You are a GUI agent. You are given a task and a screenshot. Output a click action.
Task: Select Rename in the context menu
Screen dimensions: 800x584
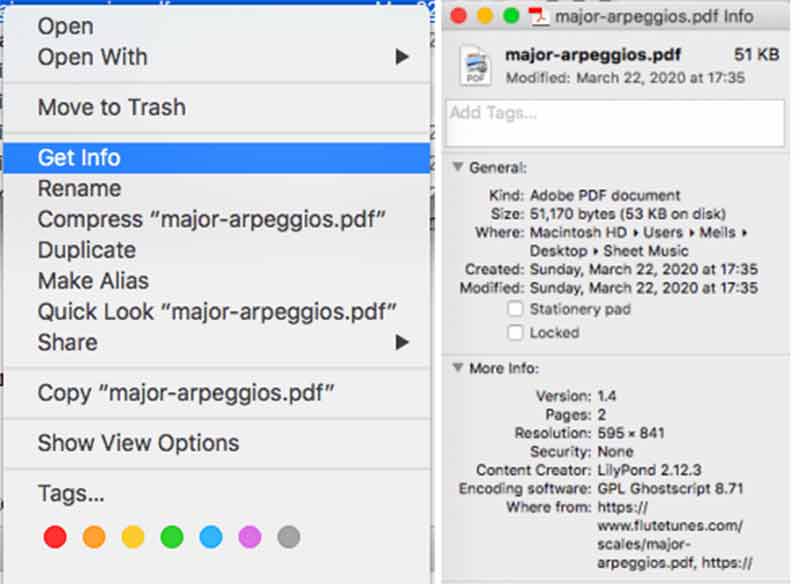[x=217, y=189]
